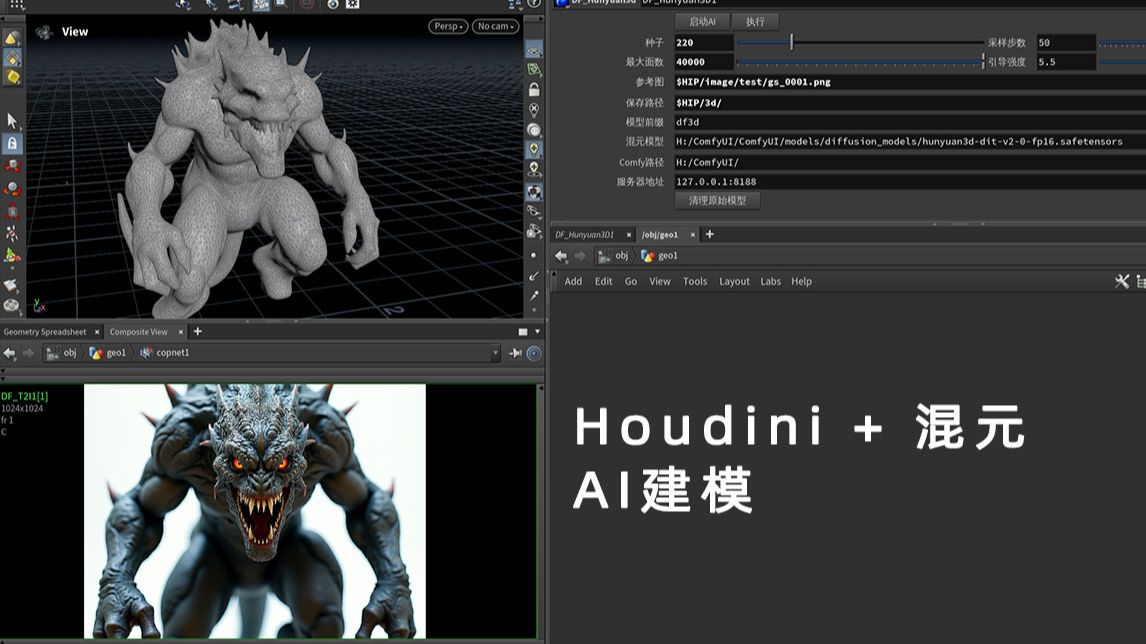The image size is (1146, 644).
Task: Go forward in Composite View path
Action: coord(29,353)
